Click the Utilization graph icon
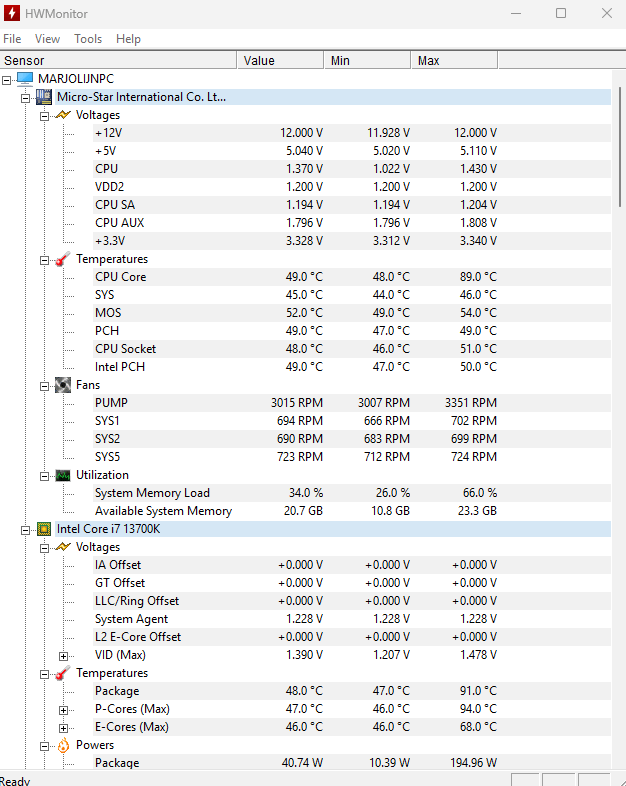Viewport: 626px width, 786px height. 63,475
